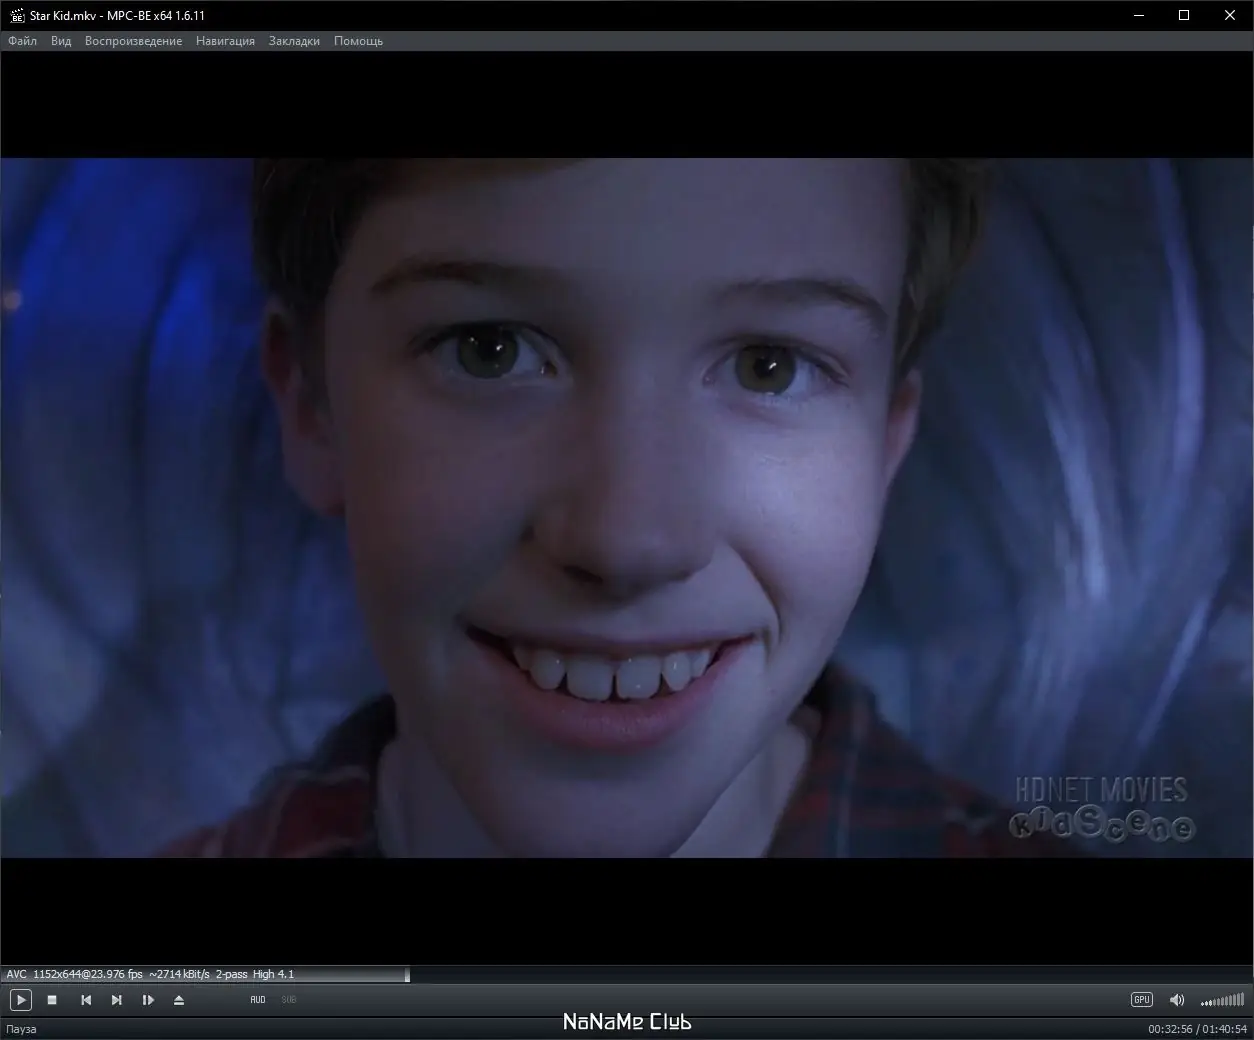This screenshot has height=1040, width=1254.
Task: Click the Пауза status text
Action: [21, 1029]
